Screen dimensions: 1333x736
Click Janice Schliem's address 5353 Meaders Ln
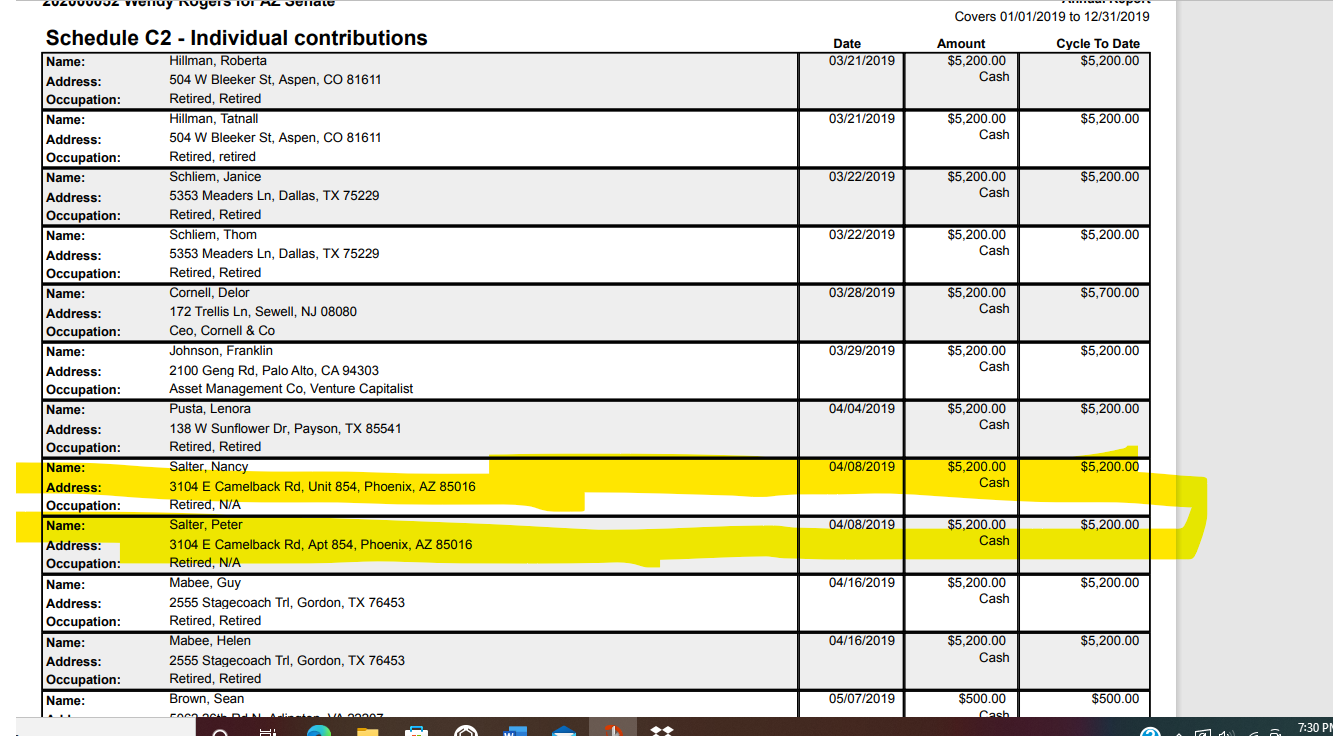(274, 195)
